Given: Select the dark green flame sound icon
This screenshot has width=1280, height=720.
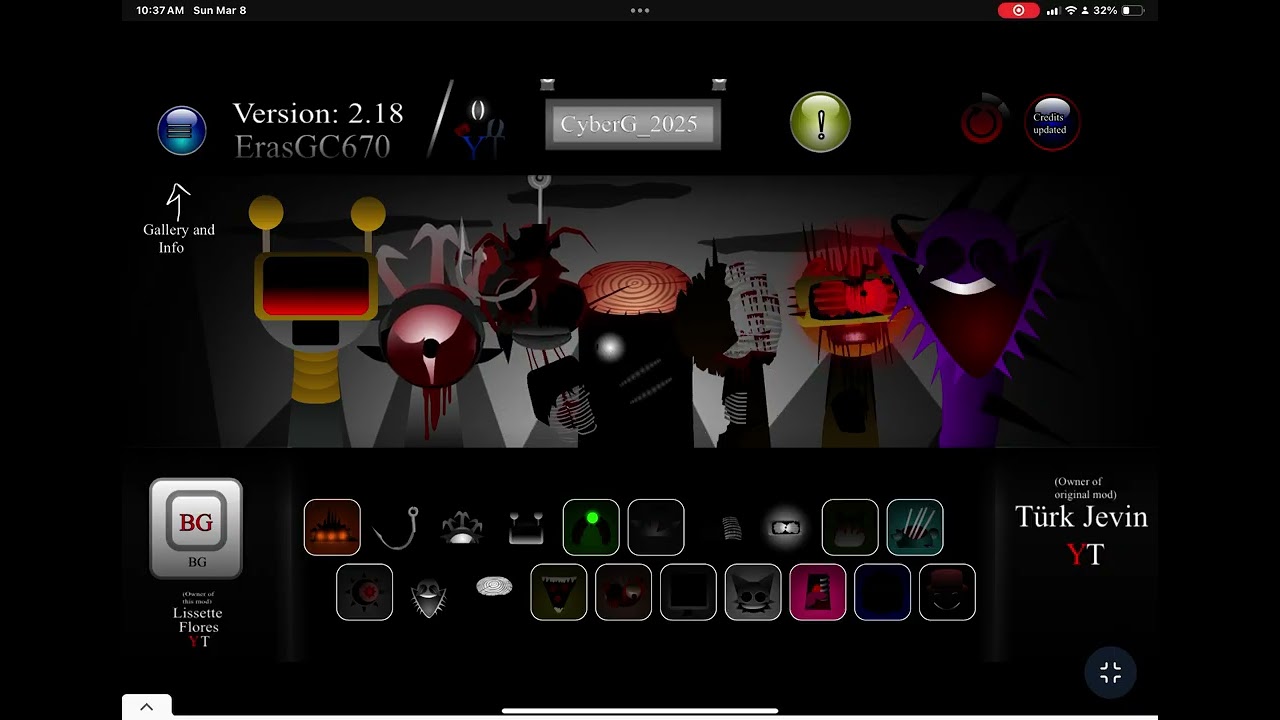Looking at the screenshot, I should pyautogui.click(x=850, y=527).
